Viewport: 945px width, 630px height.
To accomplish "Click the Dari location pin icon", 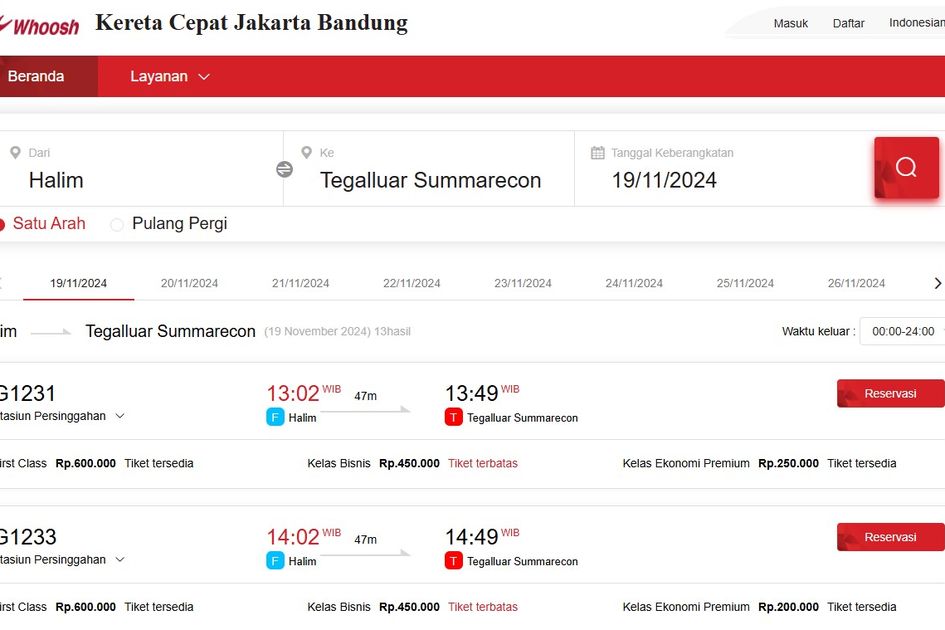I will [16, 153].
